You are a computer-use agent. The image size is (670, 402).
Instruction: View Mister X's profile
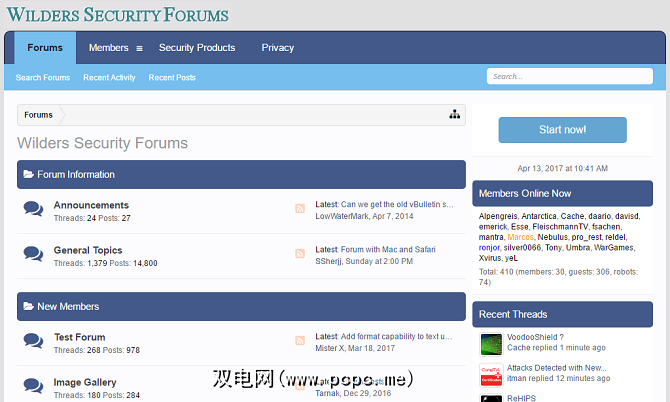tap(329, 348)
